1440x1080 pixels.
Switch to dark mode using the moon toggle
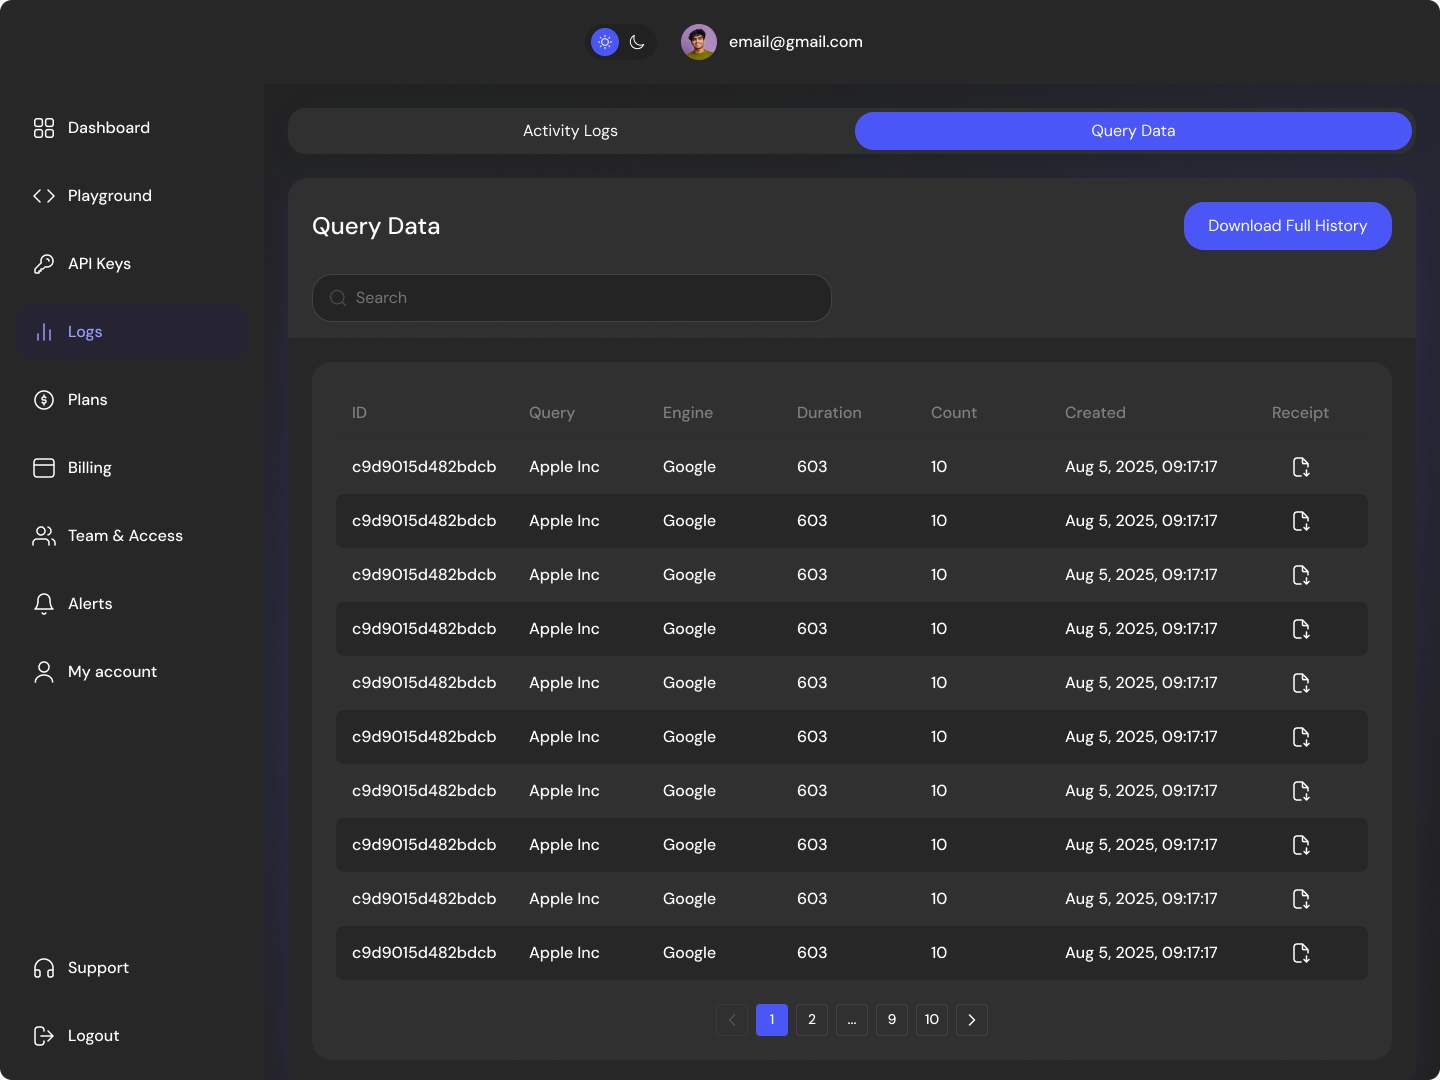point(638,42)
